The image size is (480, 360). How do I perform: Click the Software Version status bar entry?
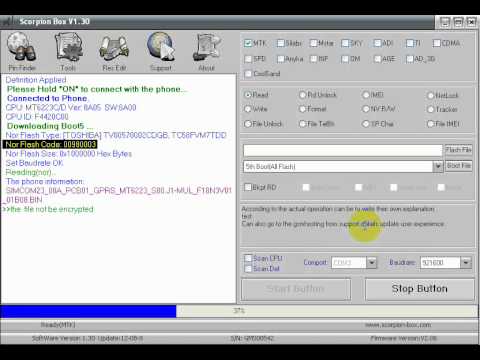87,338
